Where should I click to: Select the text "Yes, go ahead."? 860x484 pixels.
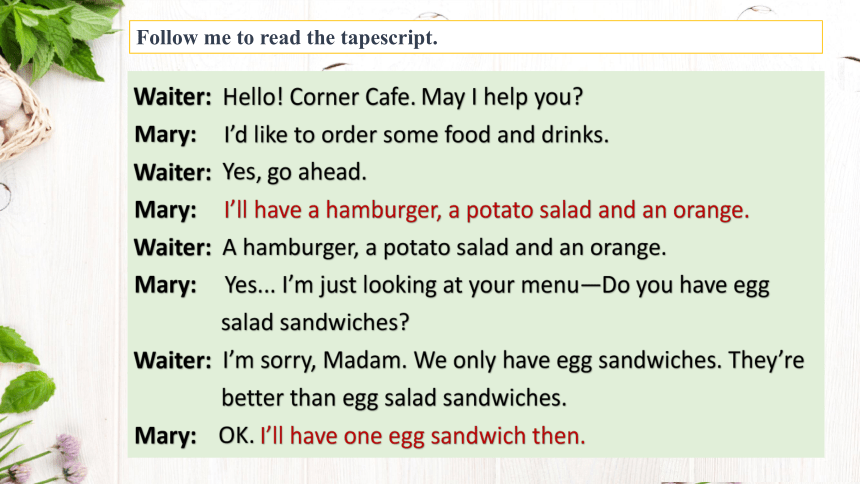[x=295, y=173]
